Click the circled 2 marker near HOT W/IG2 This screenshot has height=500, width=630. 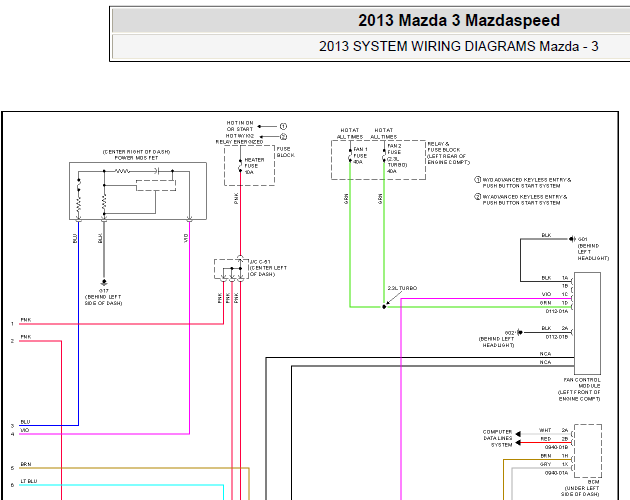coord(283,137)
